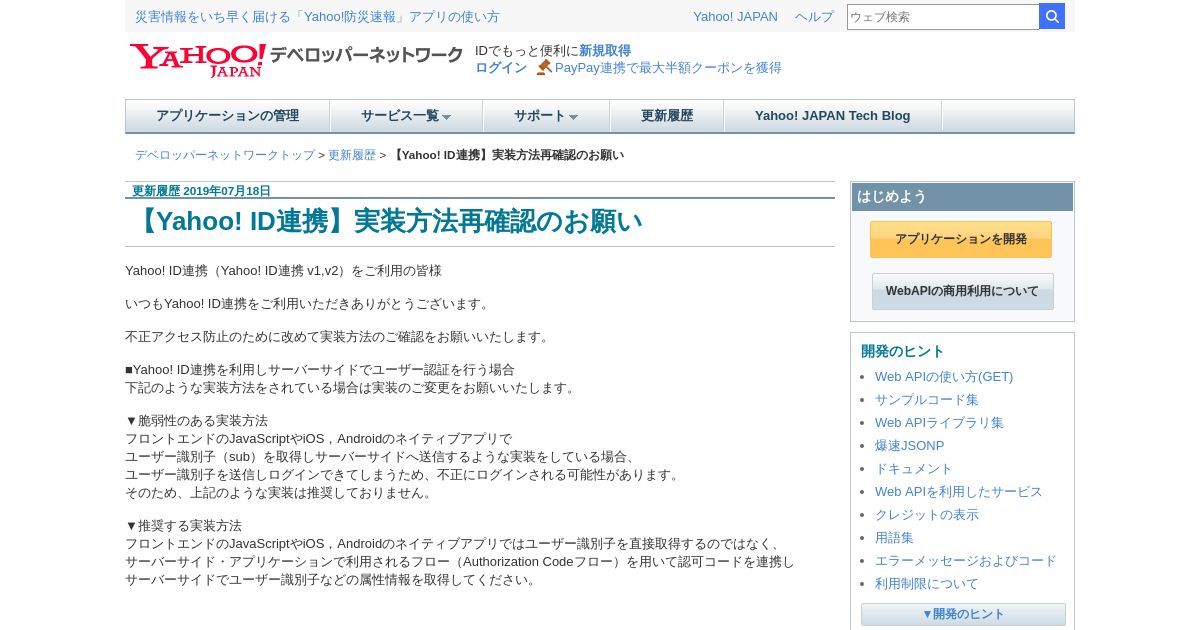The height and width of the screenshot is (630, 1200).
Task: Open クレジットの表示 link
Action: 927,515
